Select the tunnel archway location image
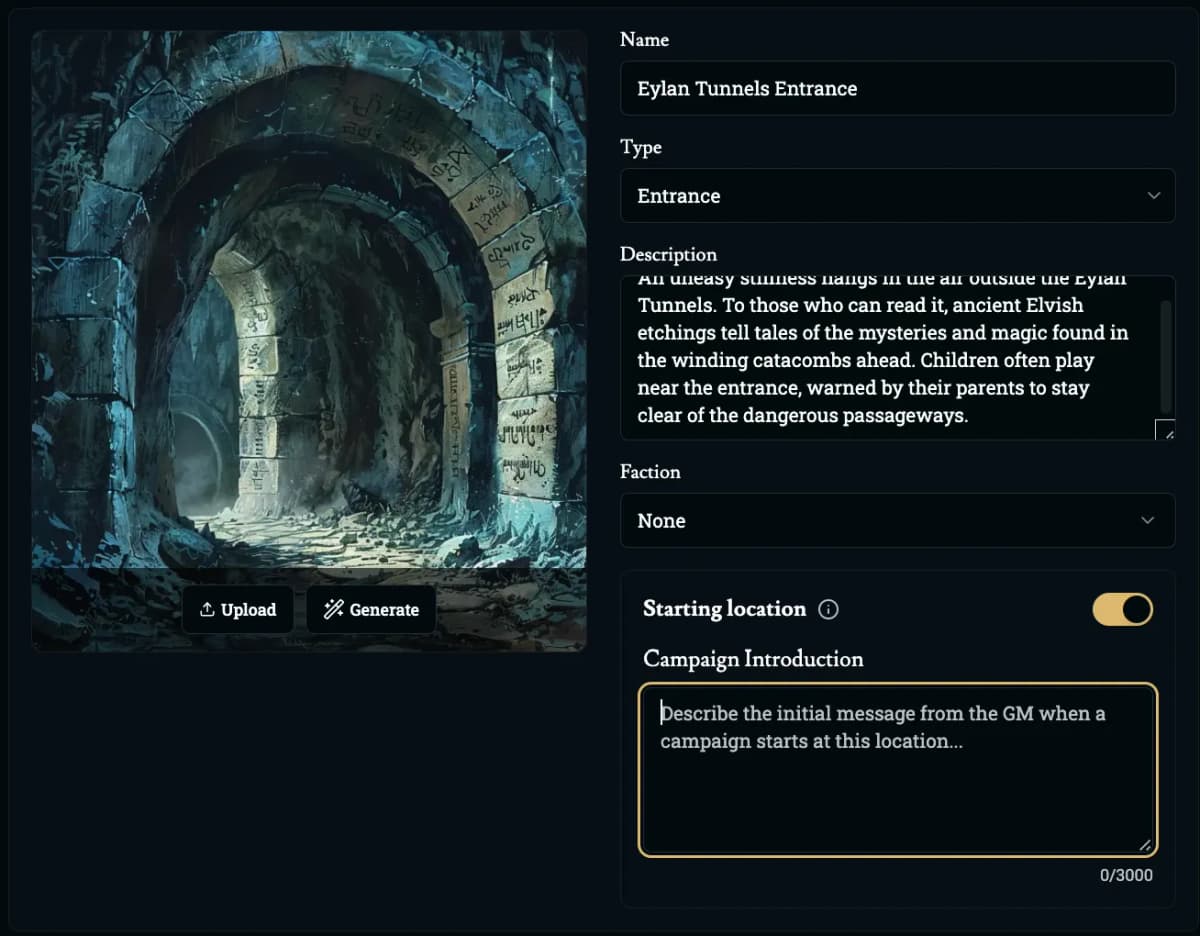 click(308, 300)
